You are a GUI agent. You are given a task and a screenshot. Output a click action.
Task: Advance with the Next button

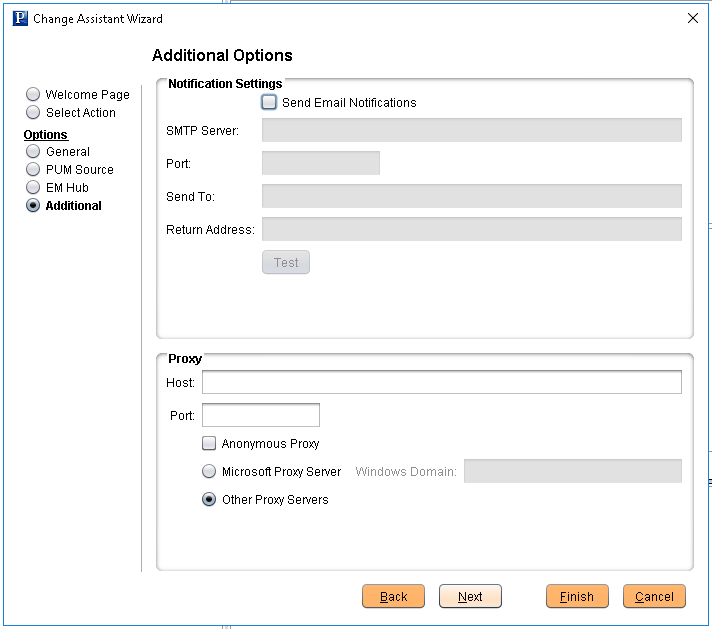click(x=470, y=596)
